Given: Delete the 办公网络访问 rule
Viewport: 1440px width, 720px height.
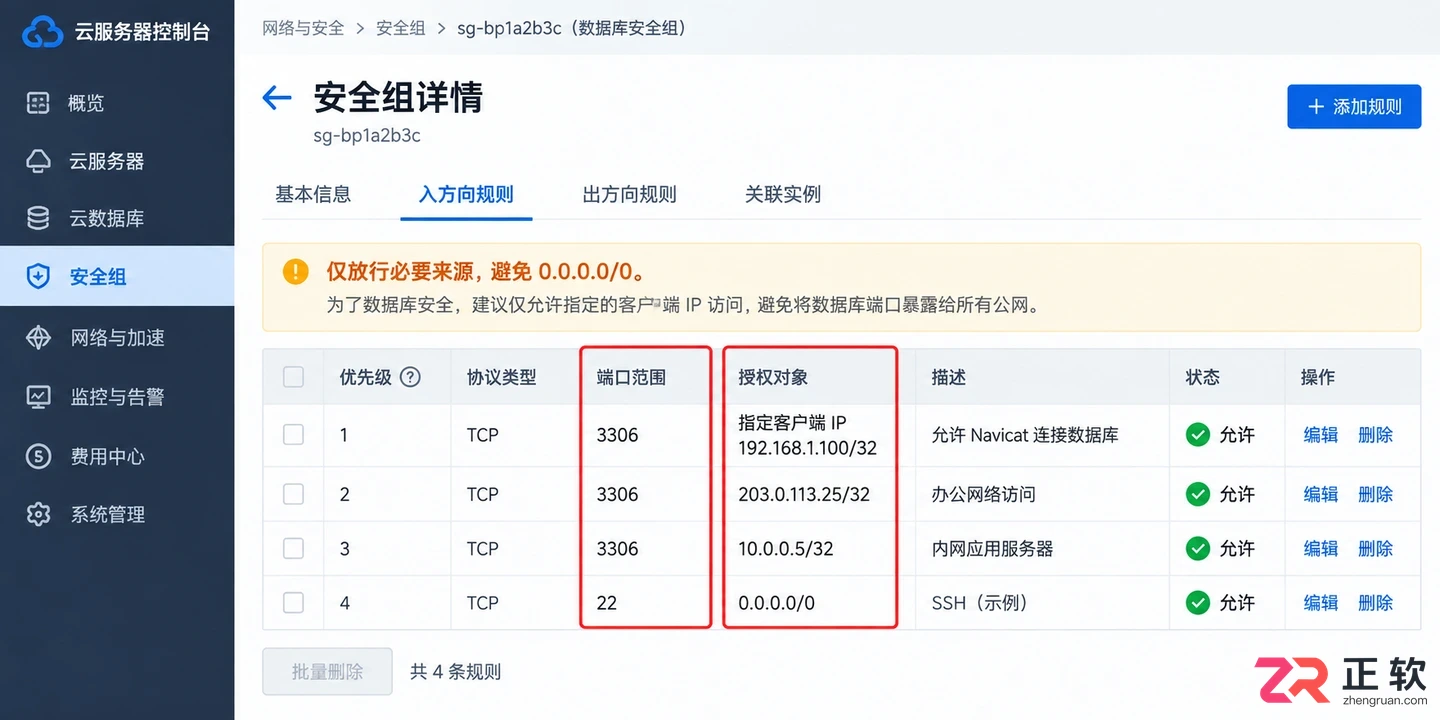Looking at the screenshot, I should 1376,494.
